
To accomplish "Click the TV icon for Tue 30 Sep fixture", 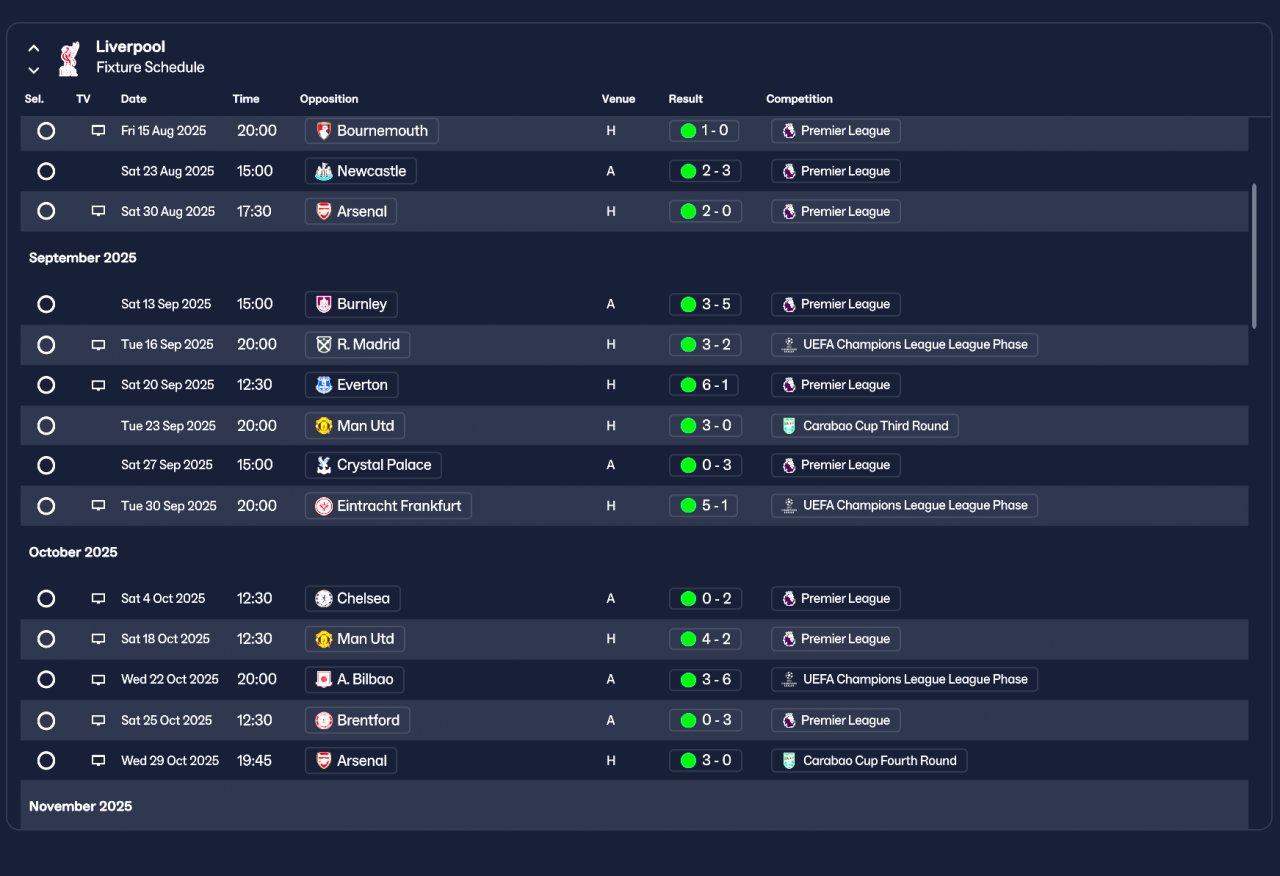I will (98, 506).
